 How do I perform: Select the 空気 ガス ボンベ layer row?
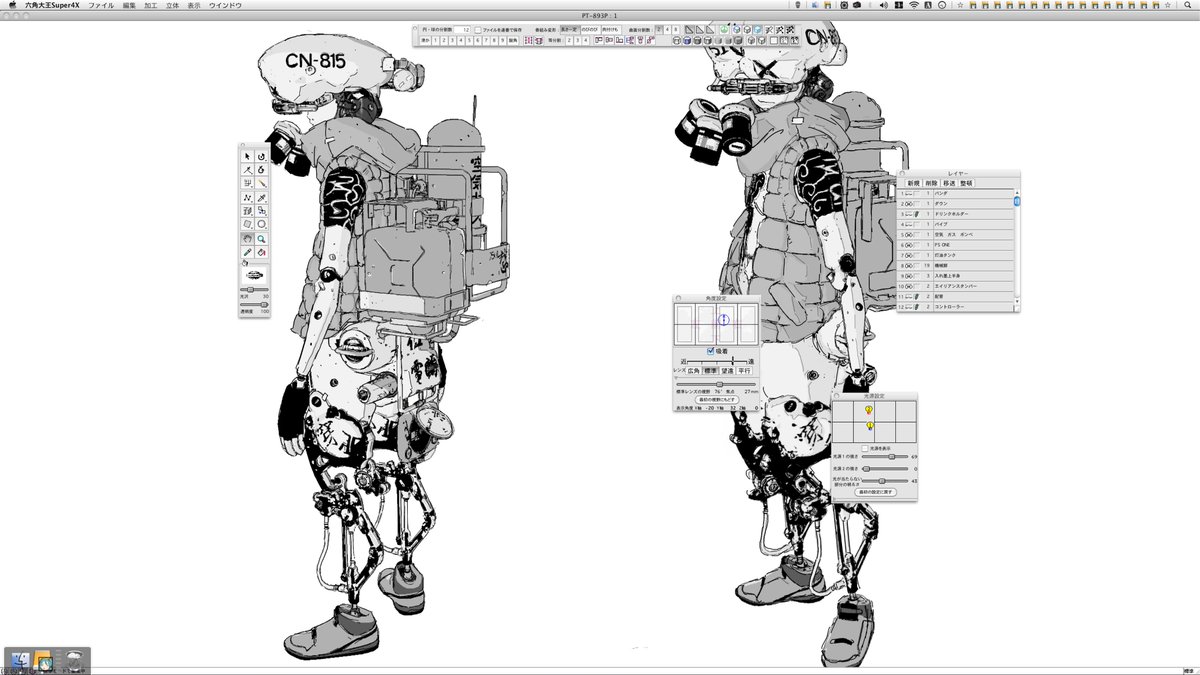[x=955, y=235]
